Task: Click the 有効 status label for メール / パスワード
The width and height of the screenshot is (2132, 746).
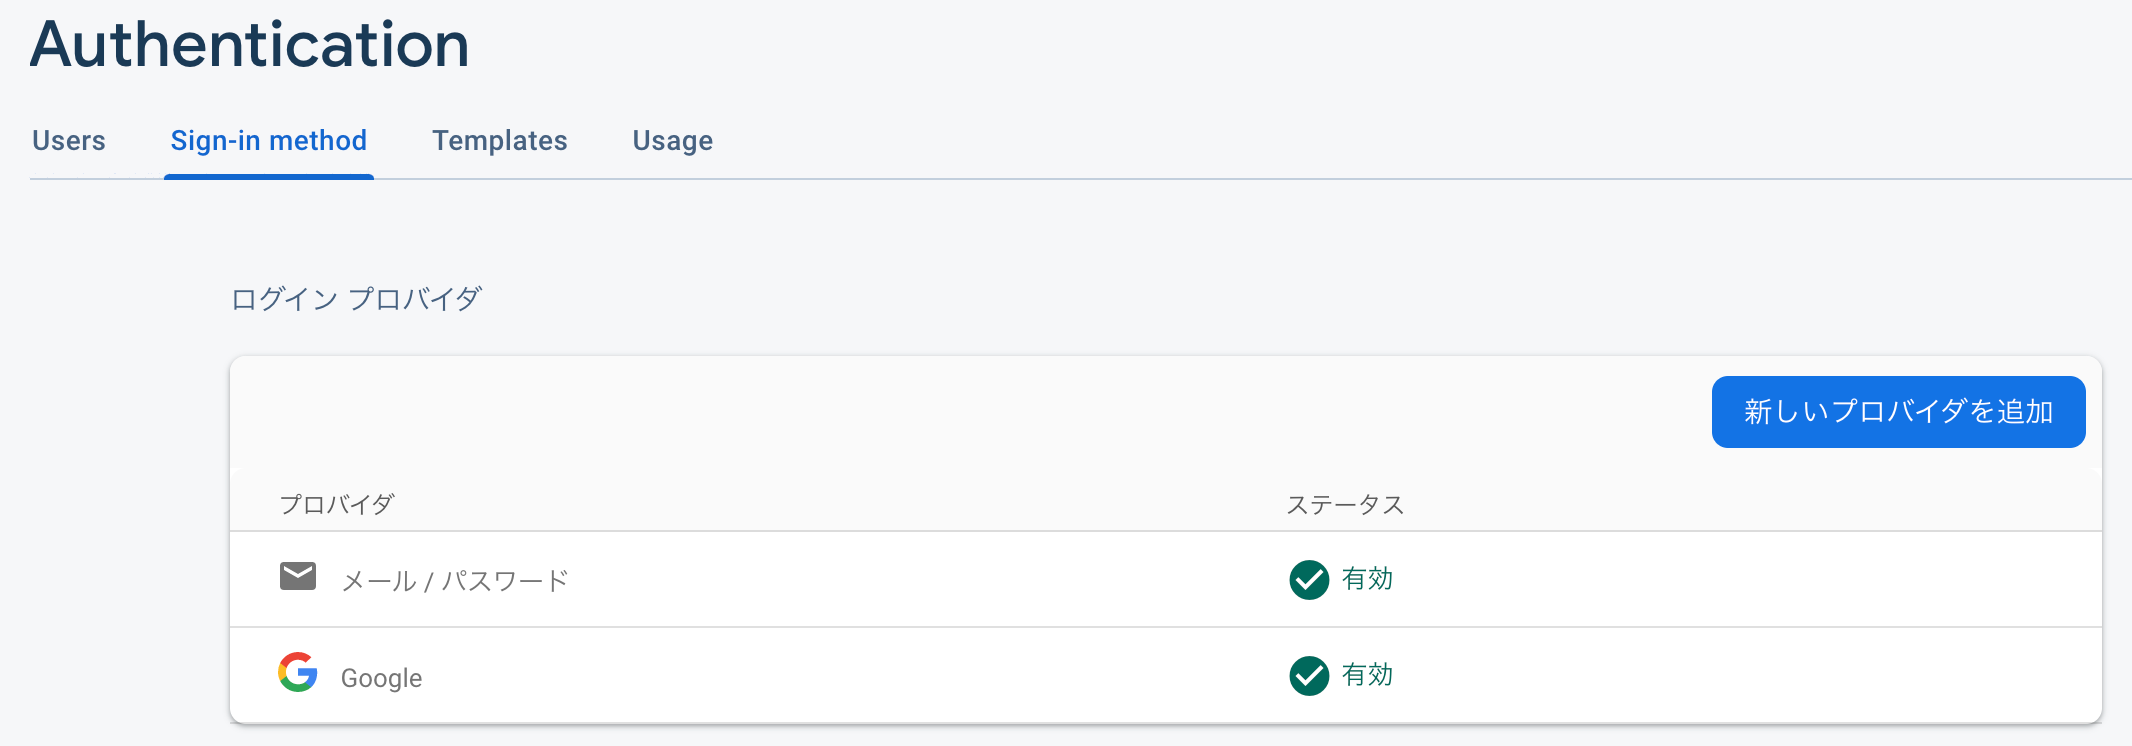Action: pos(1366,578)
